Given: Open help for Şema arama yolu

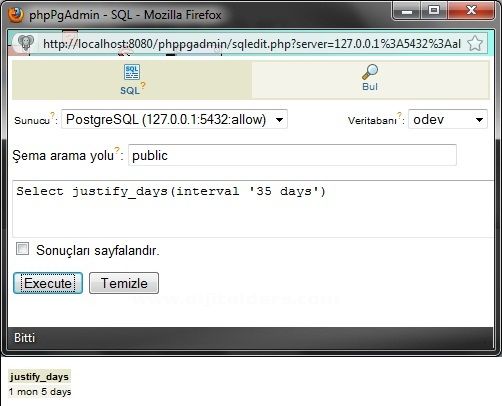Looking at the screenshot, I should point(117,150).
